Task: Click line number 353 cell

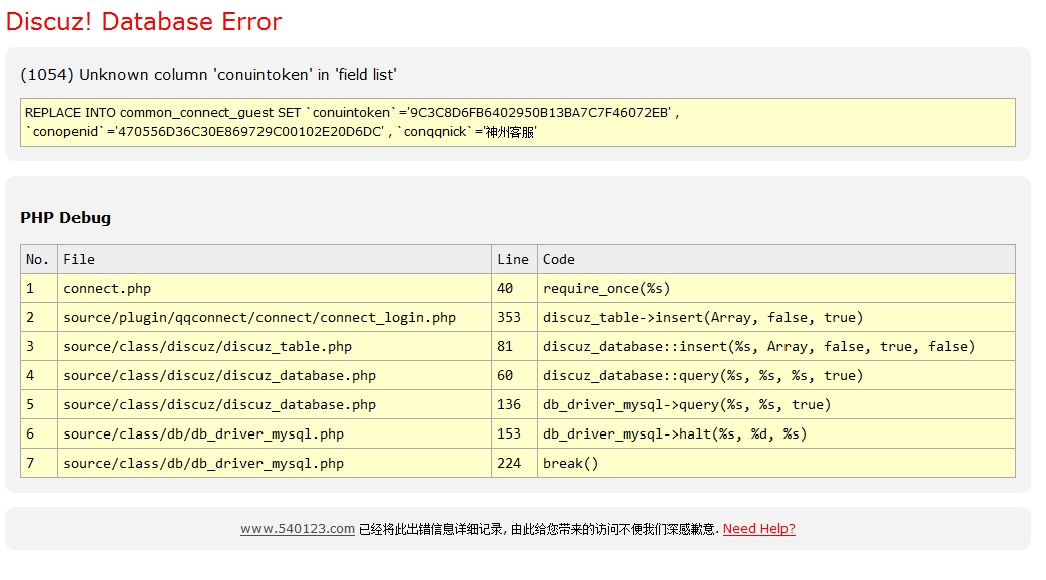Action: pos(509,317)
